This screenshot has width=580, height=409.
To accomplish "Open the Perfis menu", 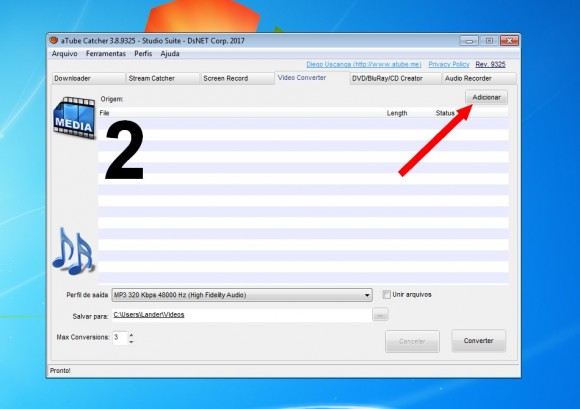I will pyautogui.click(x=143, y=54).
